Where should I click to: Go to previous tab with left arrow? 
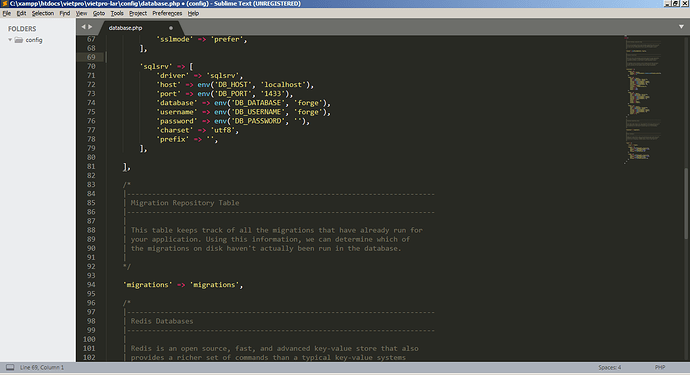tap(83, 27)
